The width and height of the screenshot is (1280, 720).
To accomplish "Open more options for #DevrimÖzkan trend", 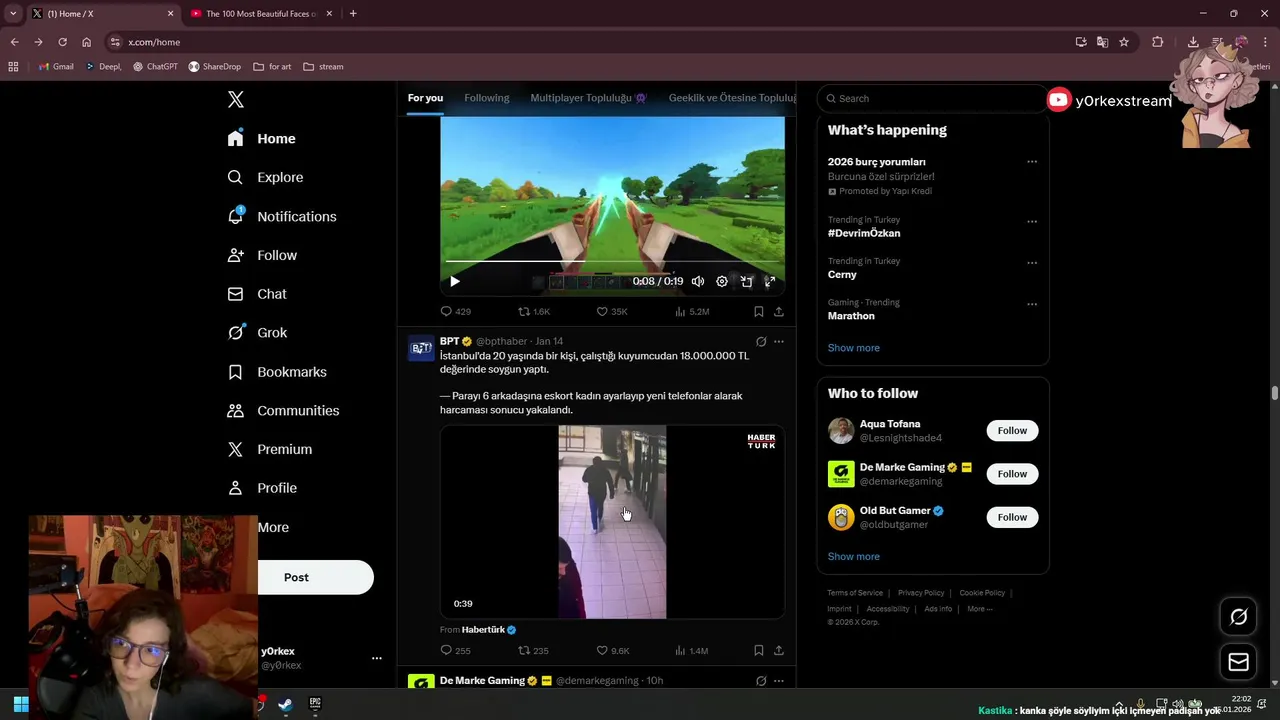I will (x=1032, y=222).
